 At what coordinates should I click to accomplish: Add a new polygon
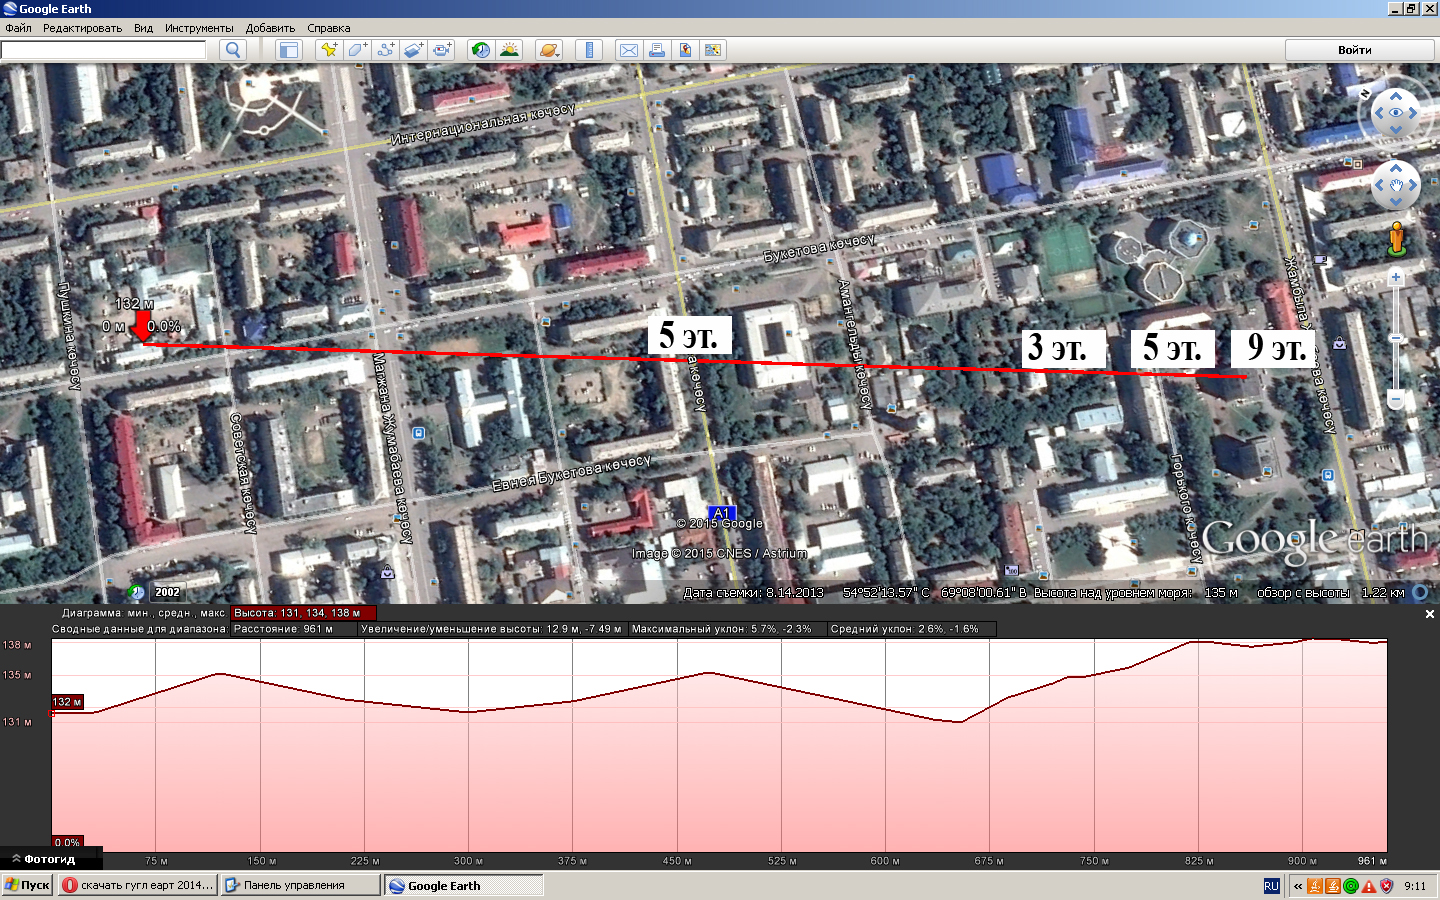point(357,50)
